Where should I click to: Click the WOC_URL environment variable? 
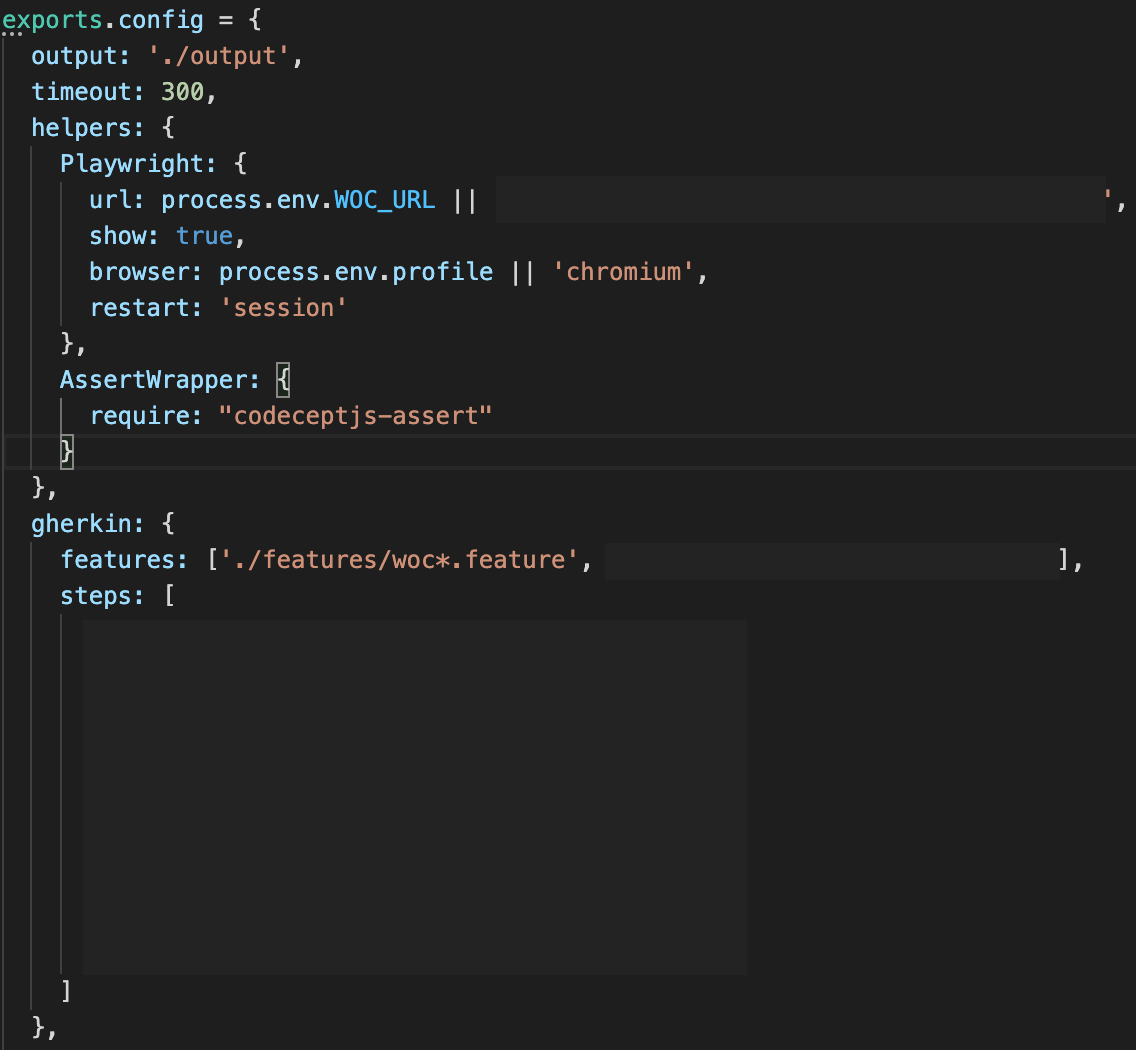(x=385, y=200)
